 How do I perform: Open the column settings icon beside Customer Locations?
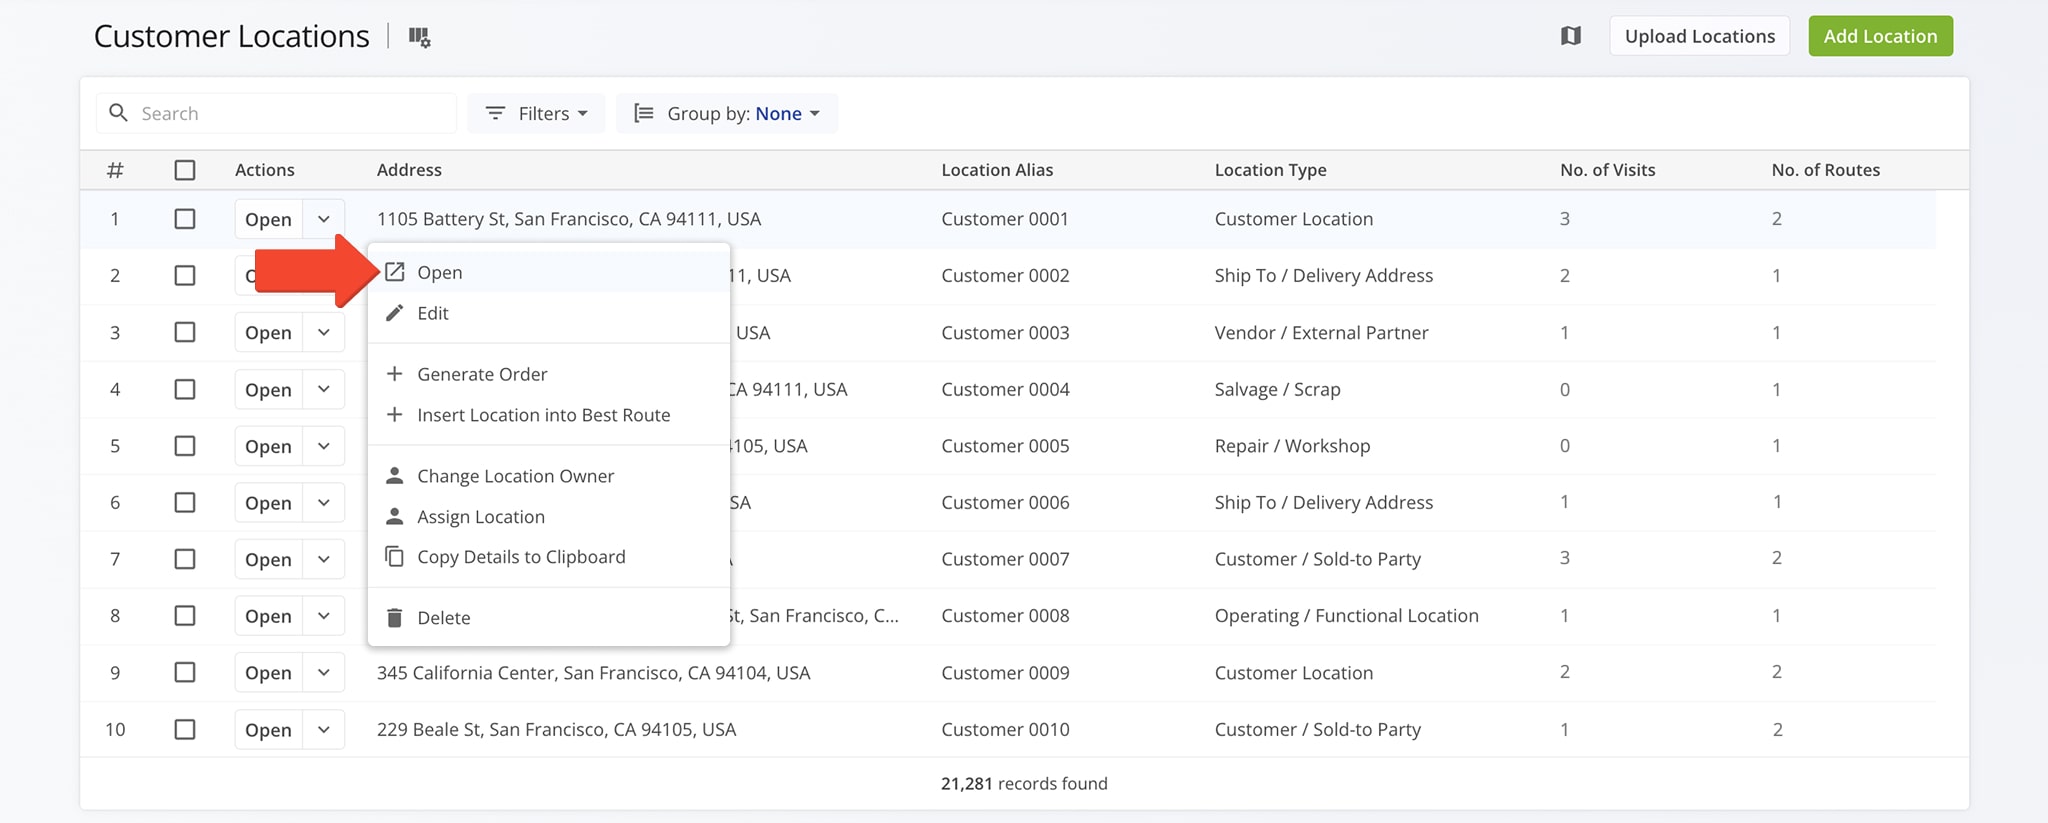click(x=419, y=37)
